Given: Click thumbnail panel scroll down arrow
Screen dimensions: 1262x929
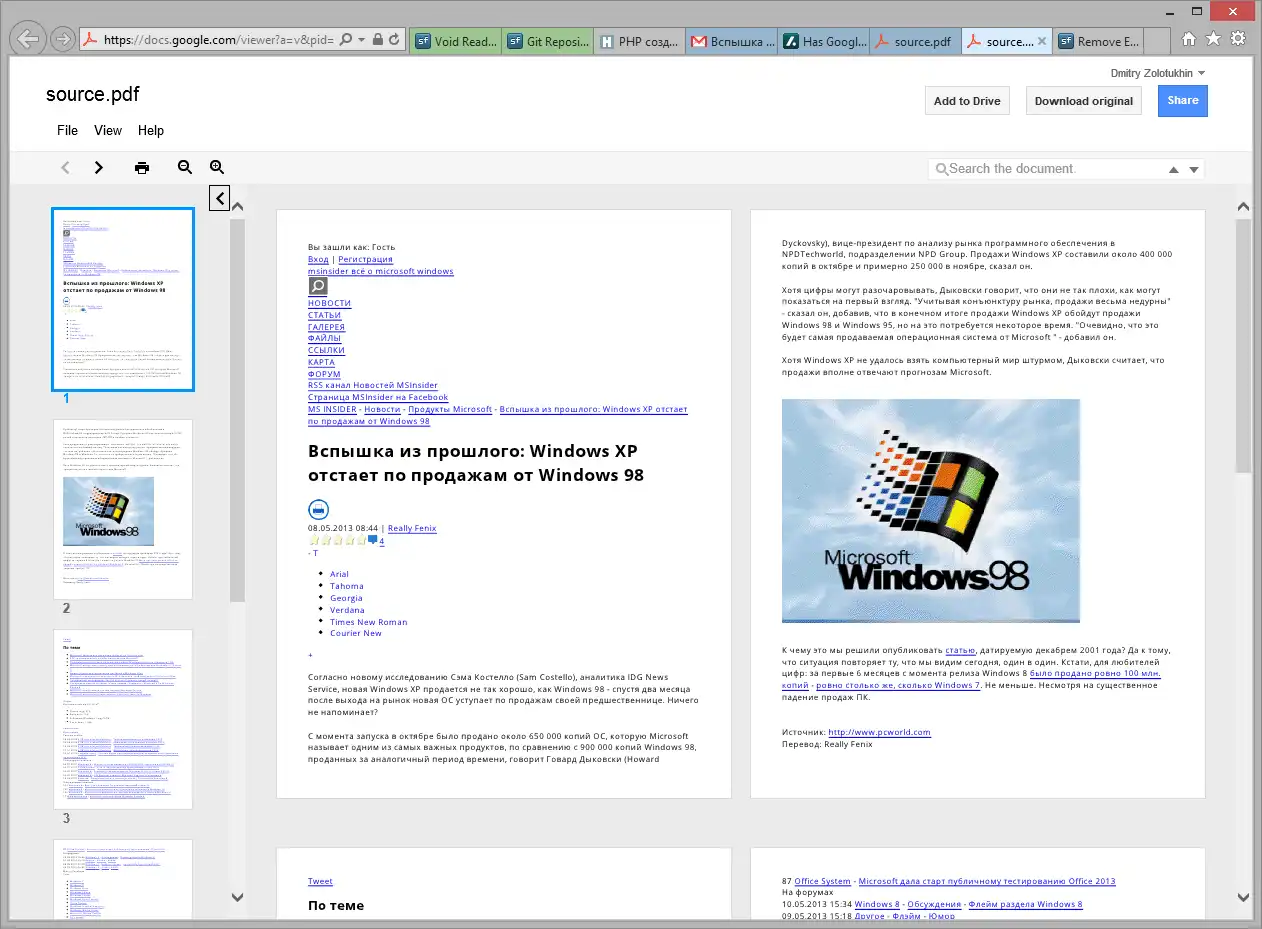Looking at the screenshot, I should pos(238,897).
